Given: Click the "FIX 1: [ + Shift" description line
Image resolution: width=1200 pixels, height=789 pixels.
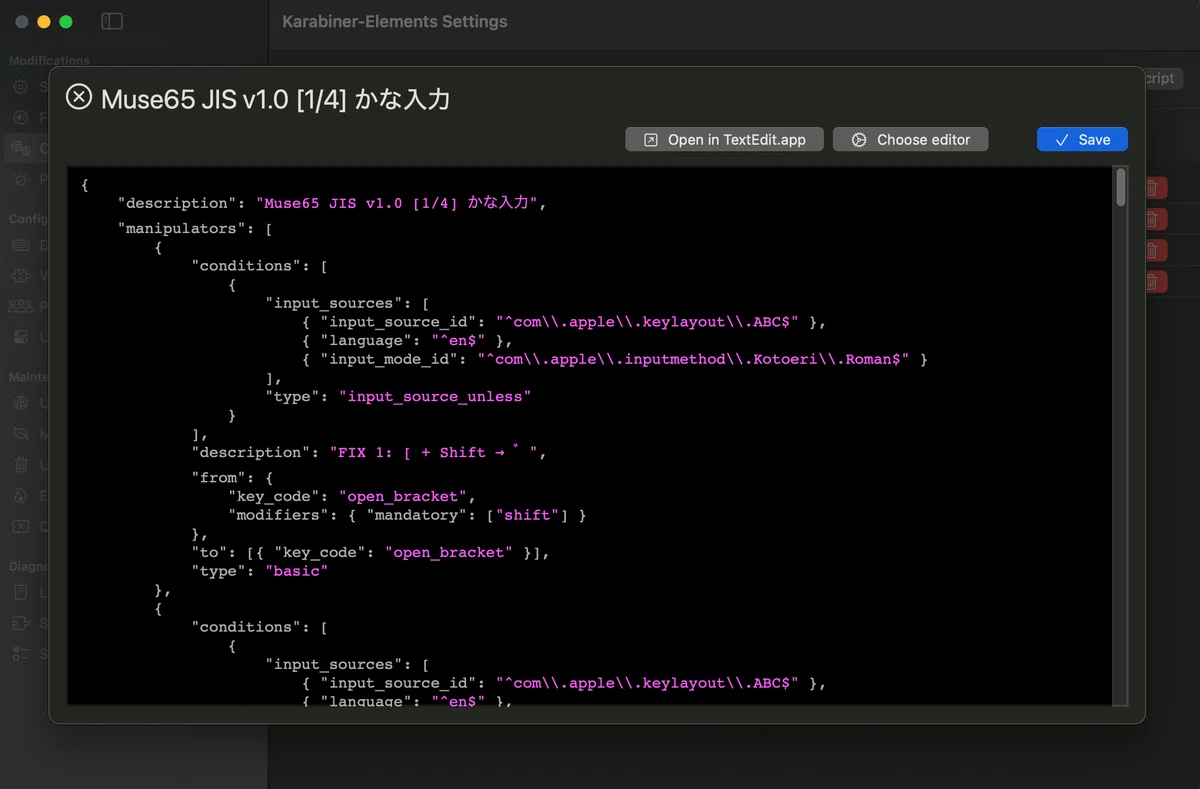Looking at the screenshot, I should pos(370,452).
